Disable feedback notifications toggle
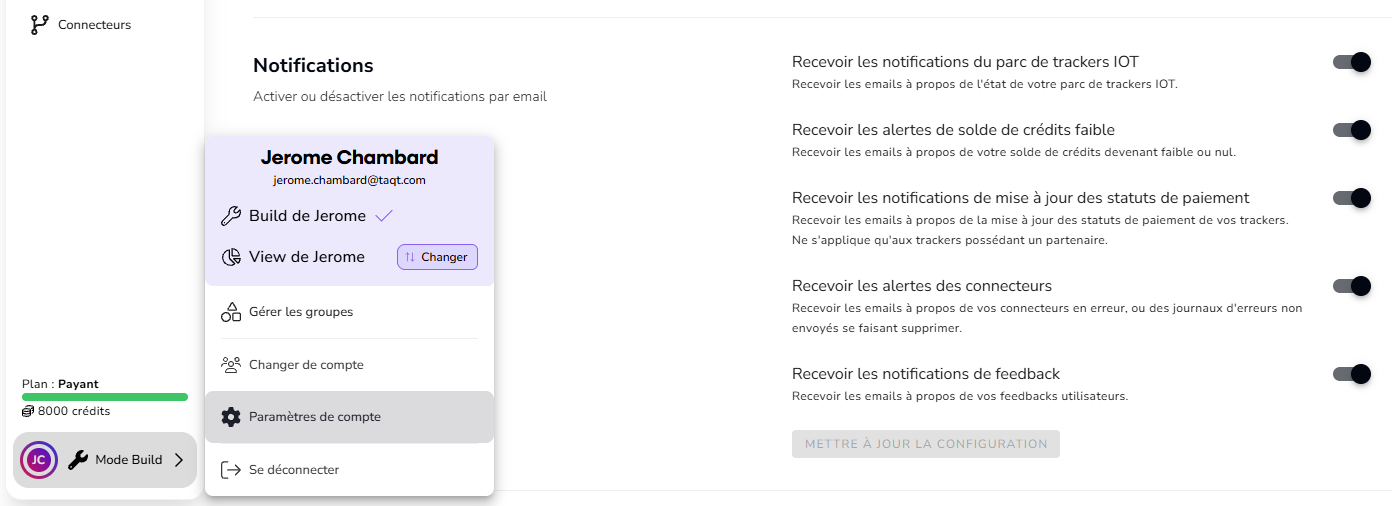Viewport: 1392px width, 506px height. coord(1351,374)
